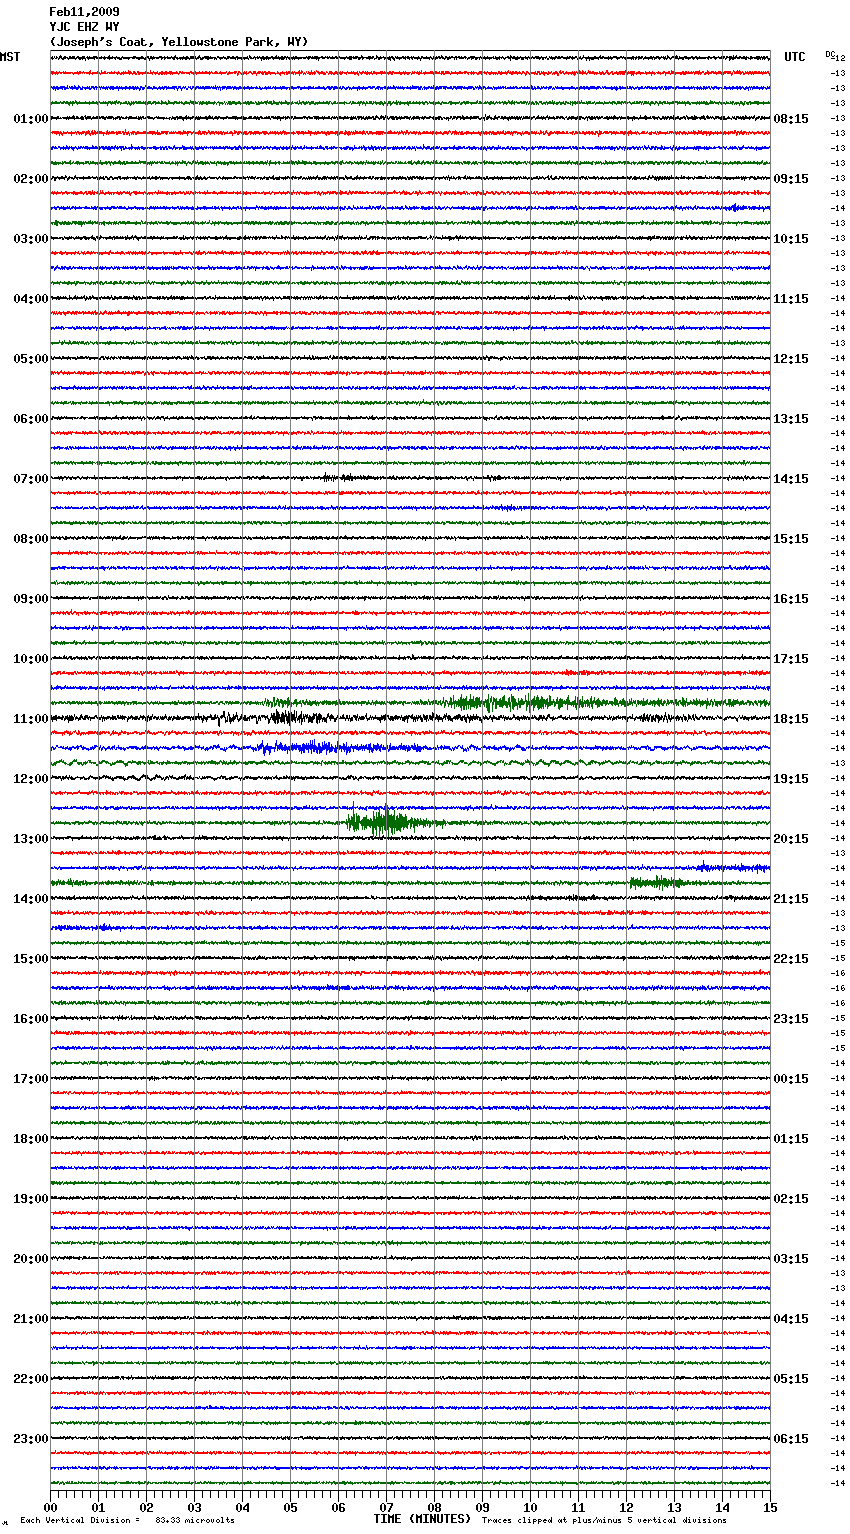The width and height of the screenshot is (850, 1534).
Task: Click the TIME (MINUTES) axis title
Action: [x=422, y=1519]
